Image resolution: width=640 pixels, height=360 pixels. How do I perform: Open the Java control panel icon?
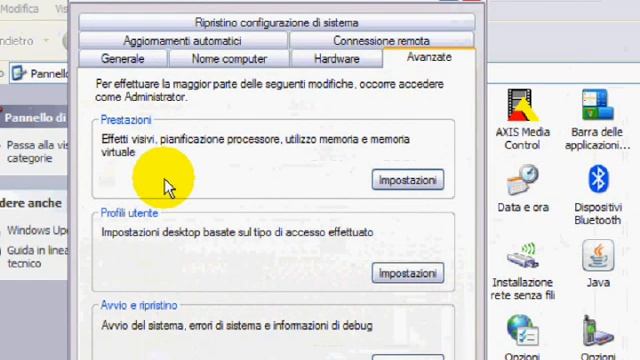click(x=598, y=256)
